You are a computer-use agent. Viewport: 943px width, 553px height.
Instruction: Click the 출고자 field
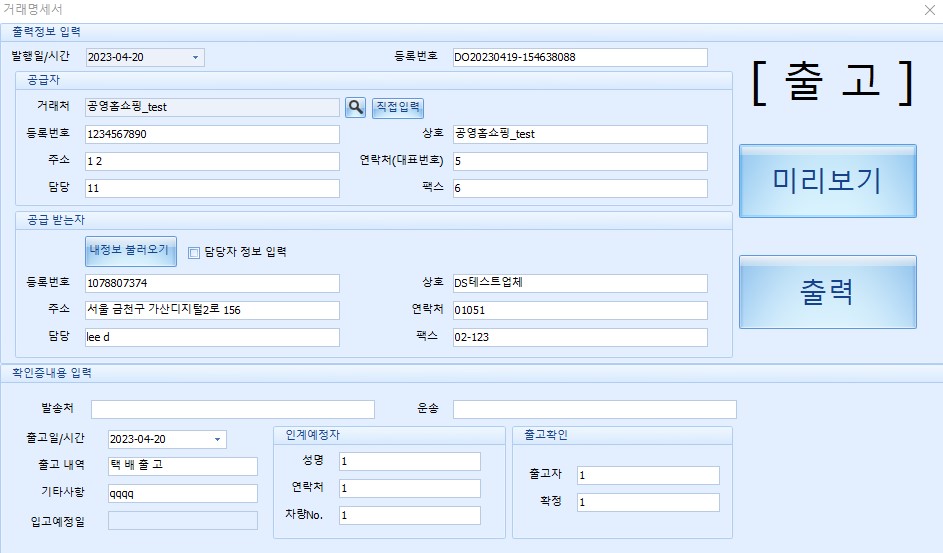[648, 475]
